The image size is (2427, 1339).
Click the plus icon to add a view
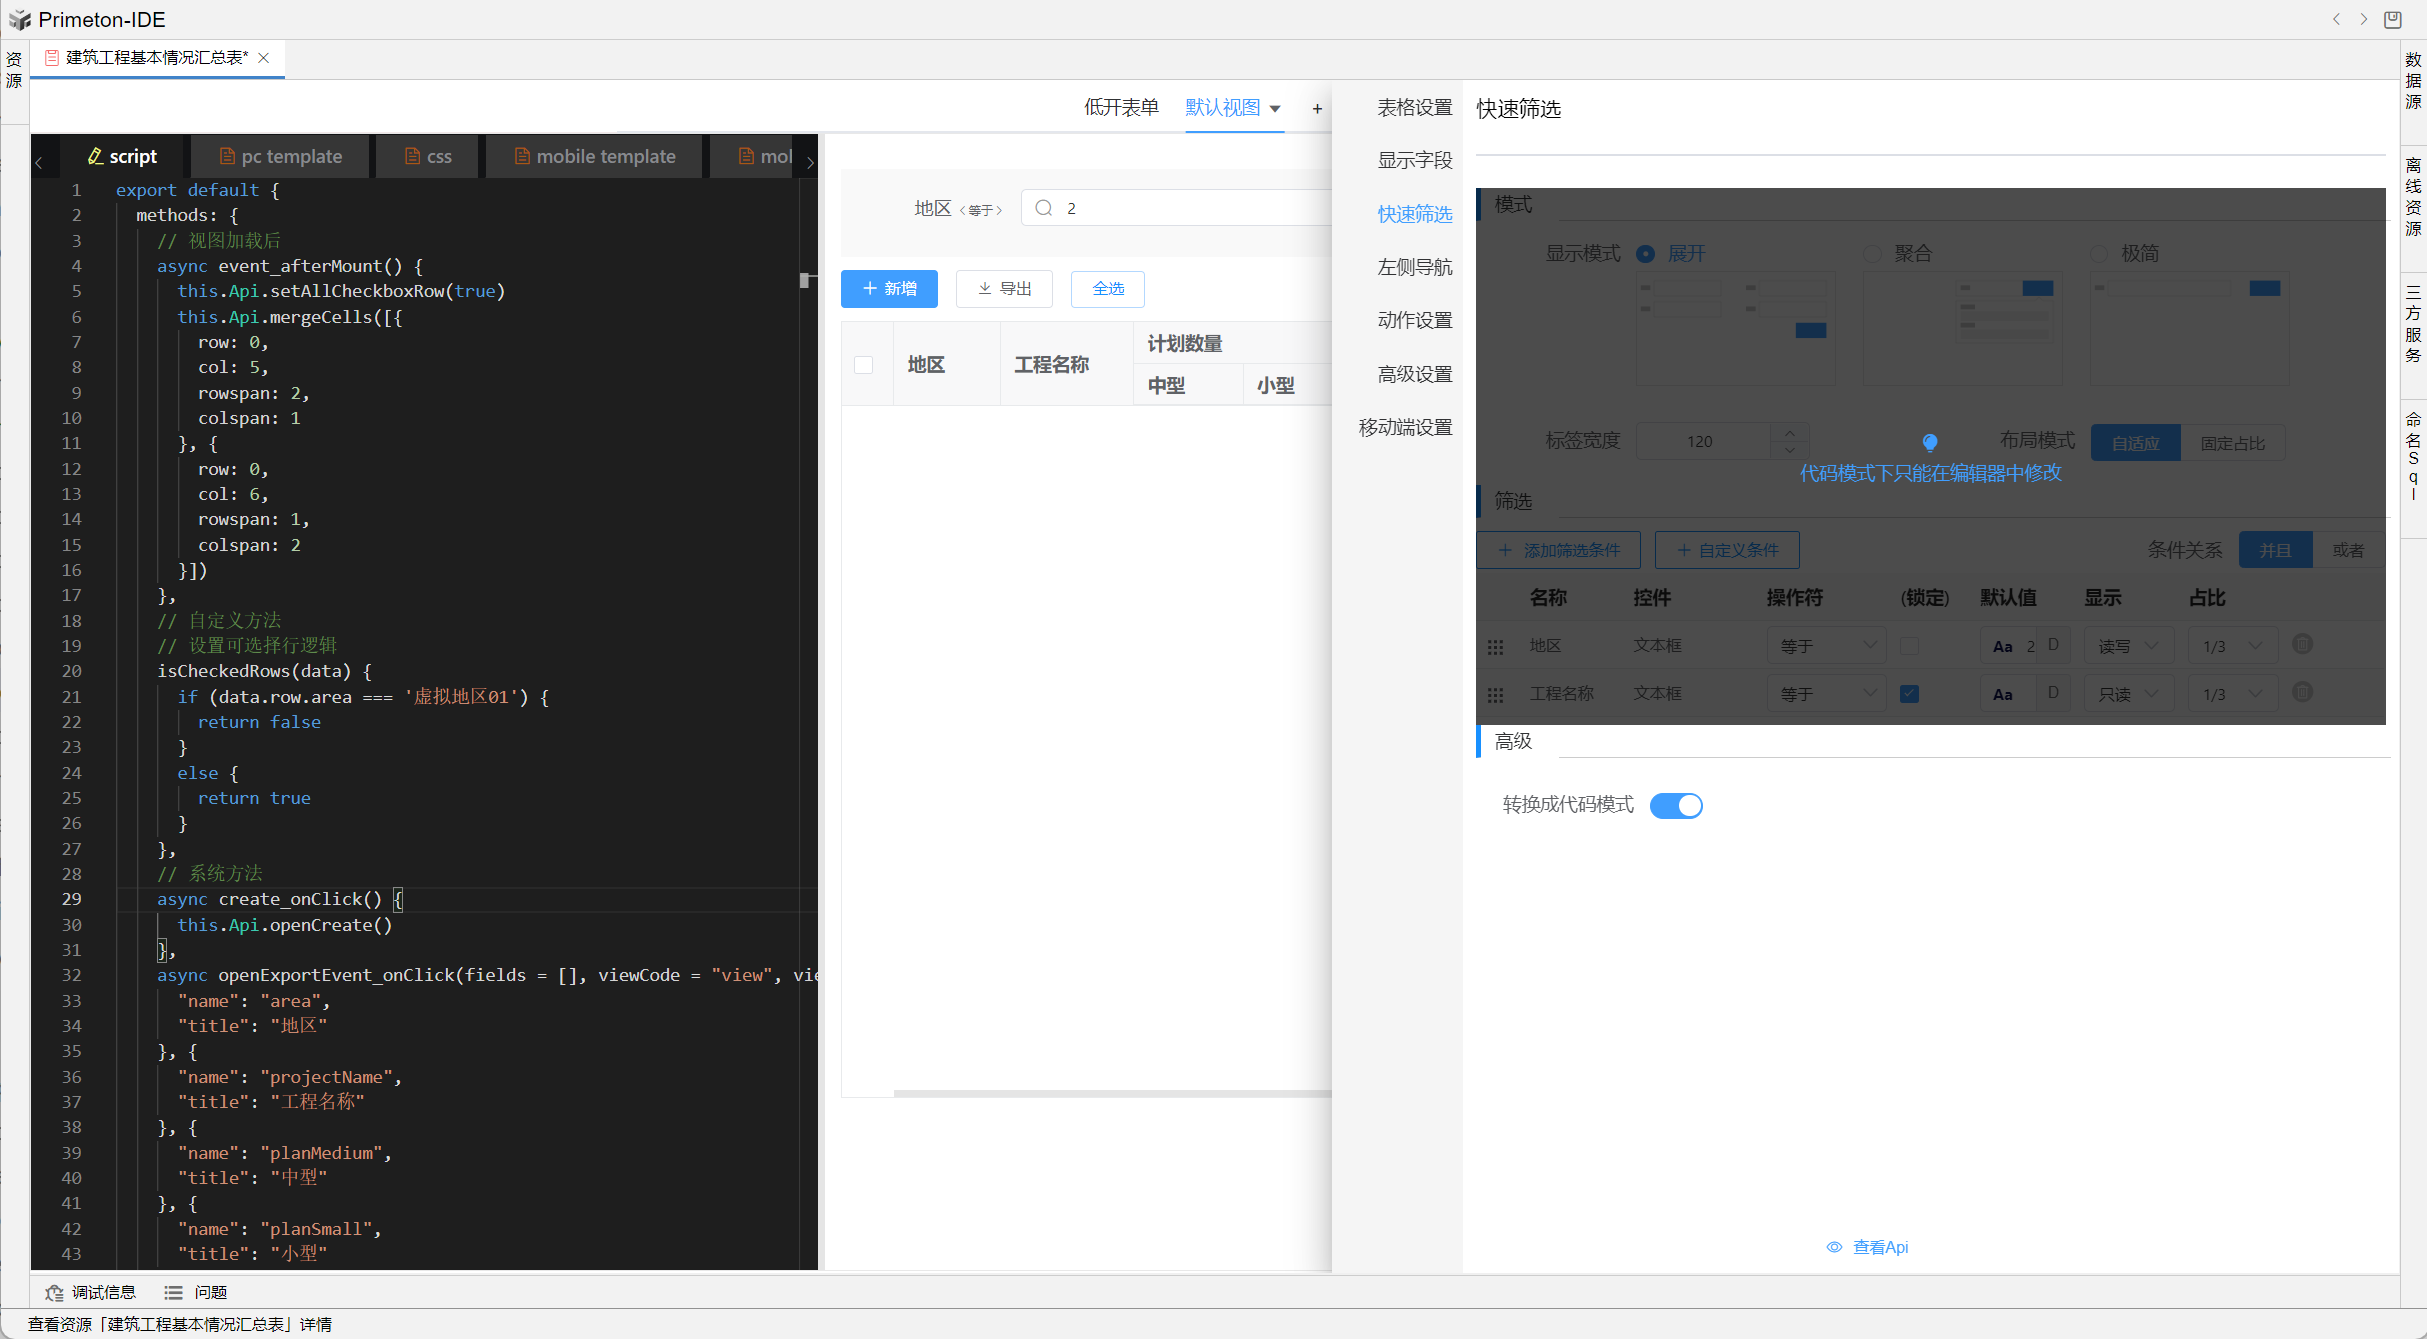[1317, 109]
